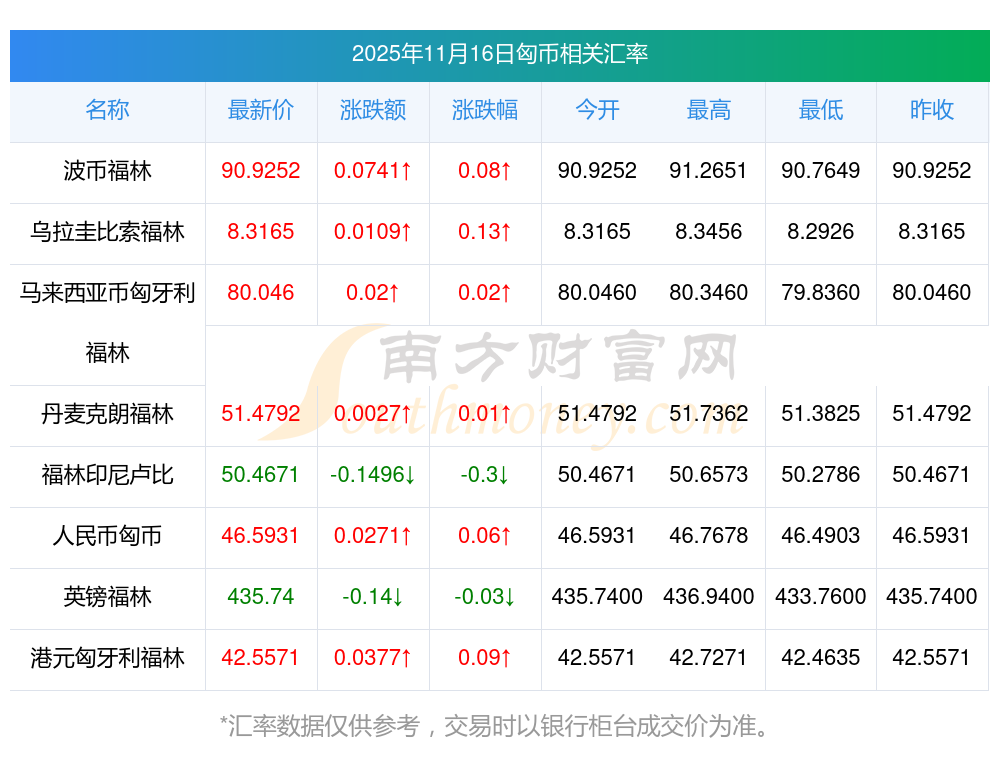The width and height of the screenshot is (1000, 757).
Task: Click the 涨跌额 column header
Action: [373, 110]
